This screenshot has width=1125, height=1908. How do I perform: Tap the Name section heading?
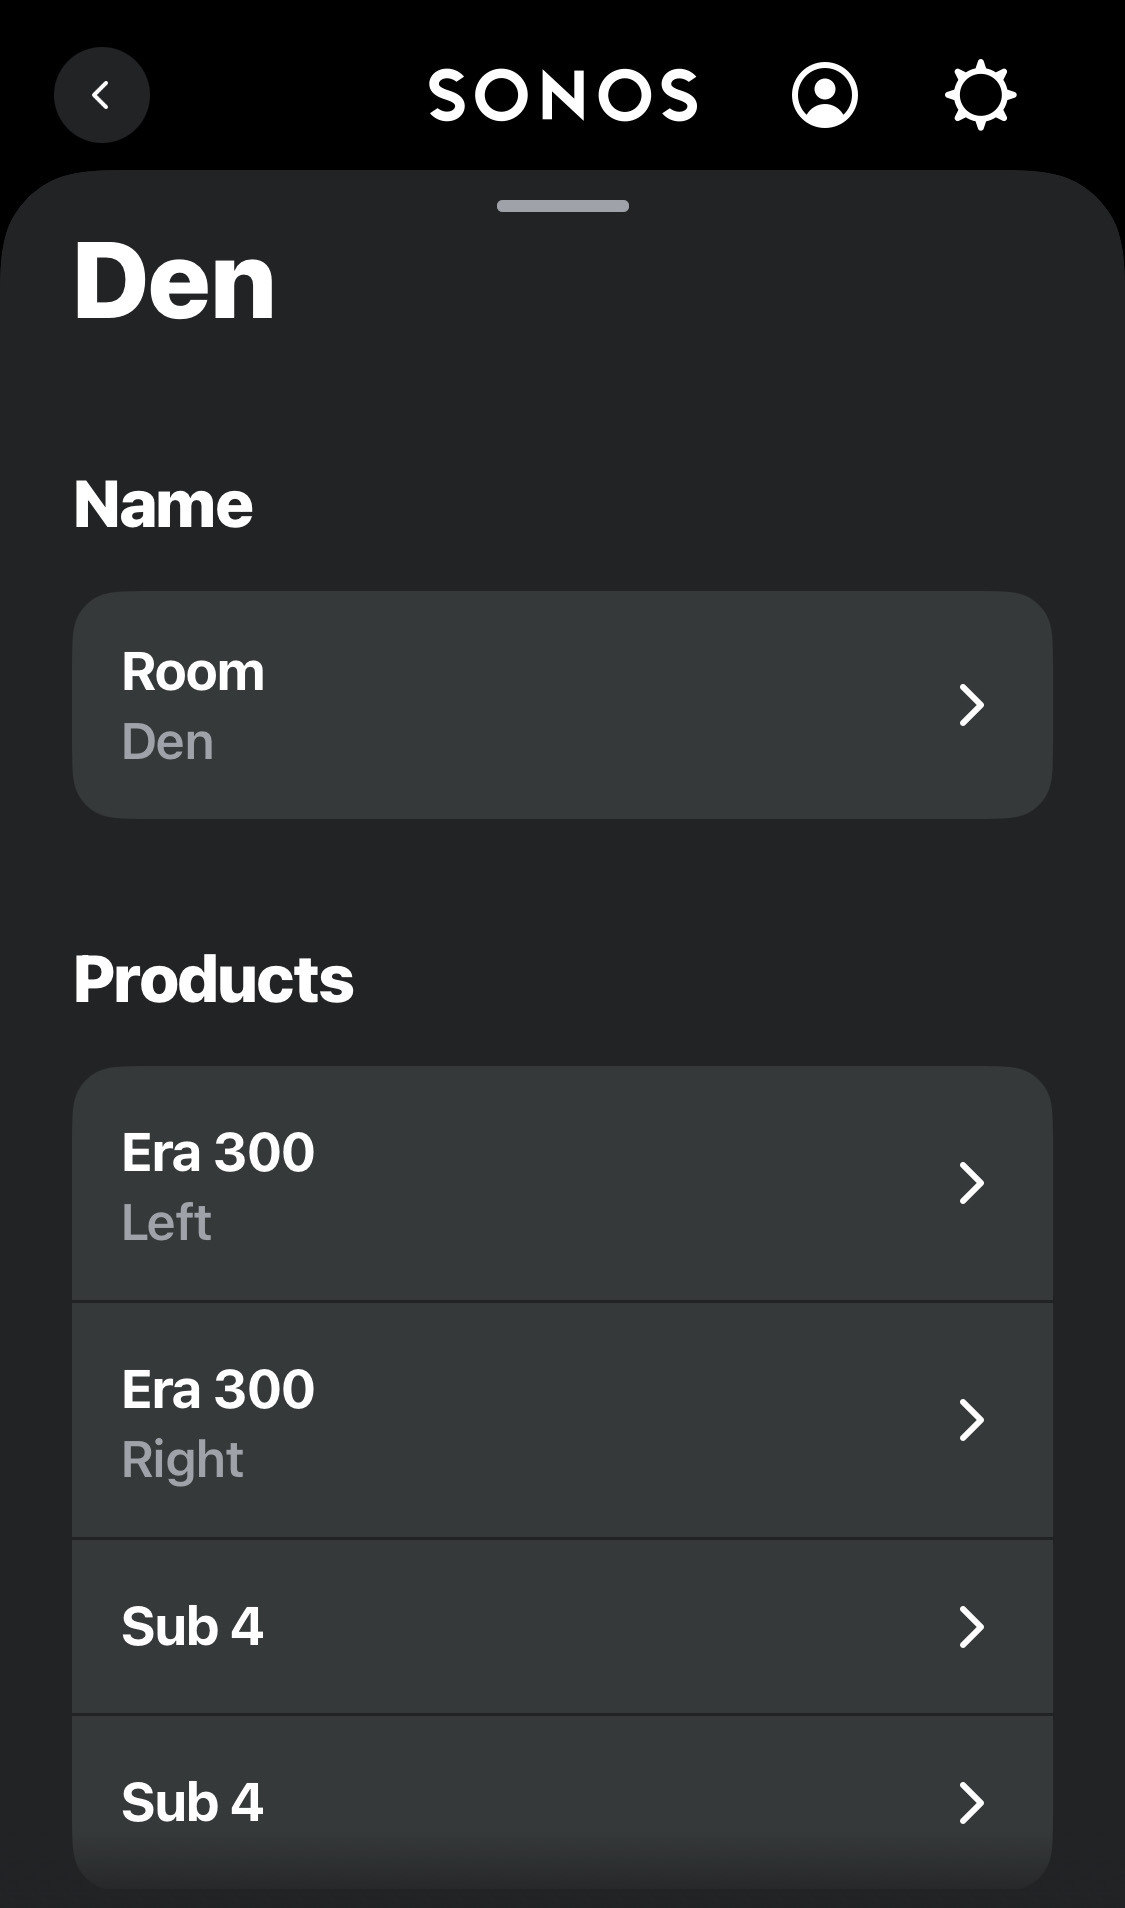pyautogui.click(x=163, y=504)
